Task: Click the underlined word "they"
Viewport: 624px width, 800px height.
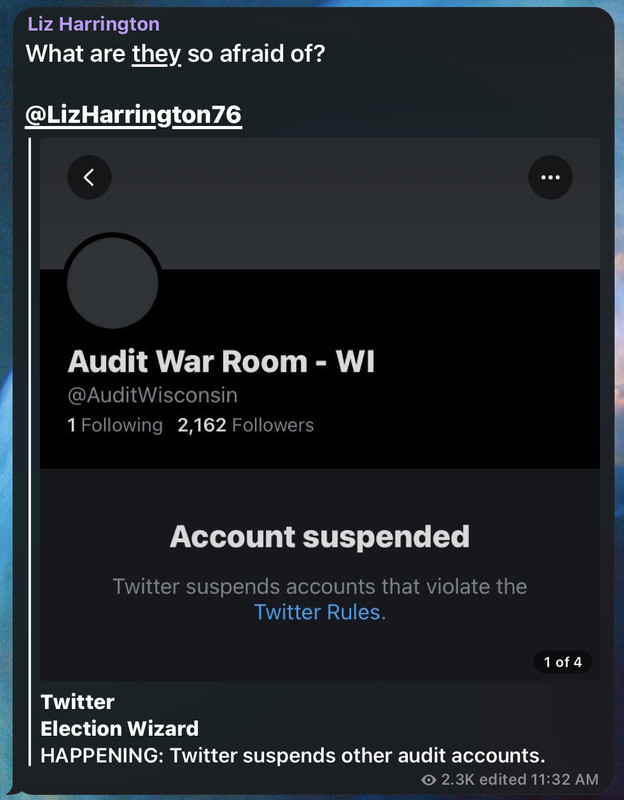Action: pyautogui.click(x=156, y=55)
